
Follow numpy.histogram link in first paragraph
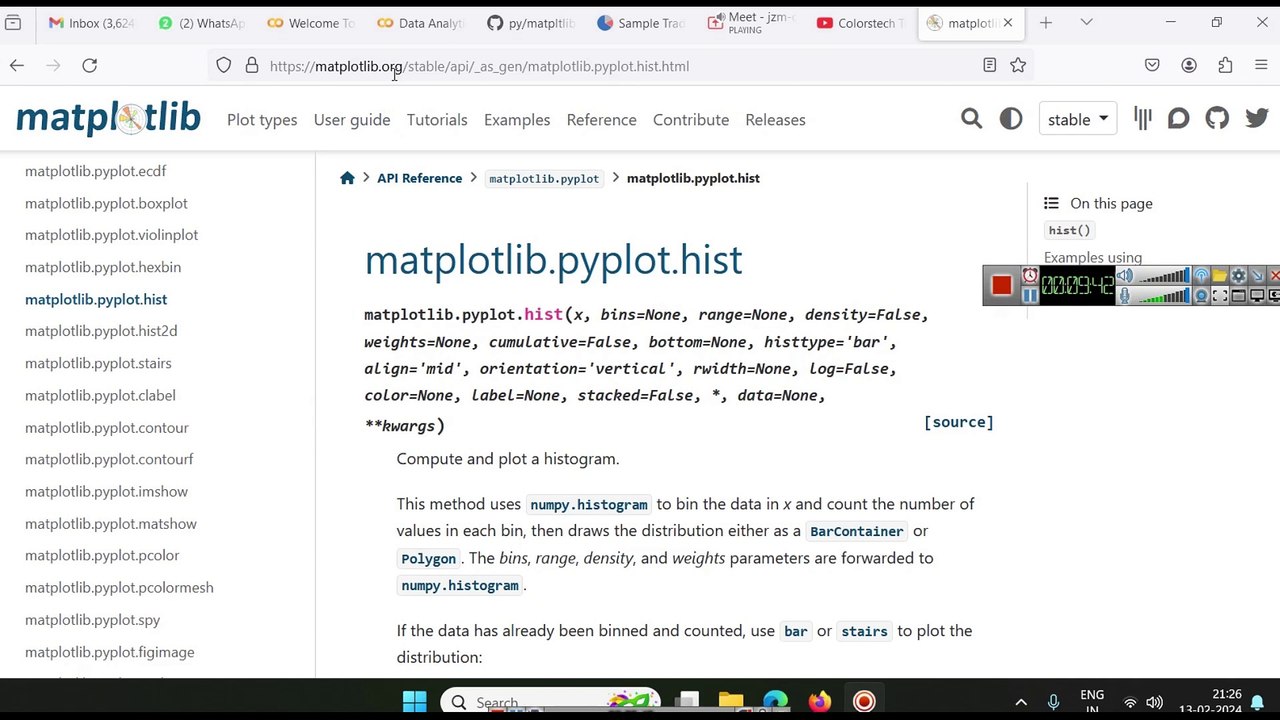coord(589,505)
